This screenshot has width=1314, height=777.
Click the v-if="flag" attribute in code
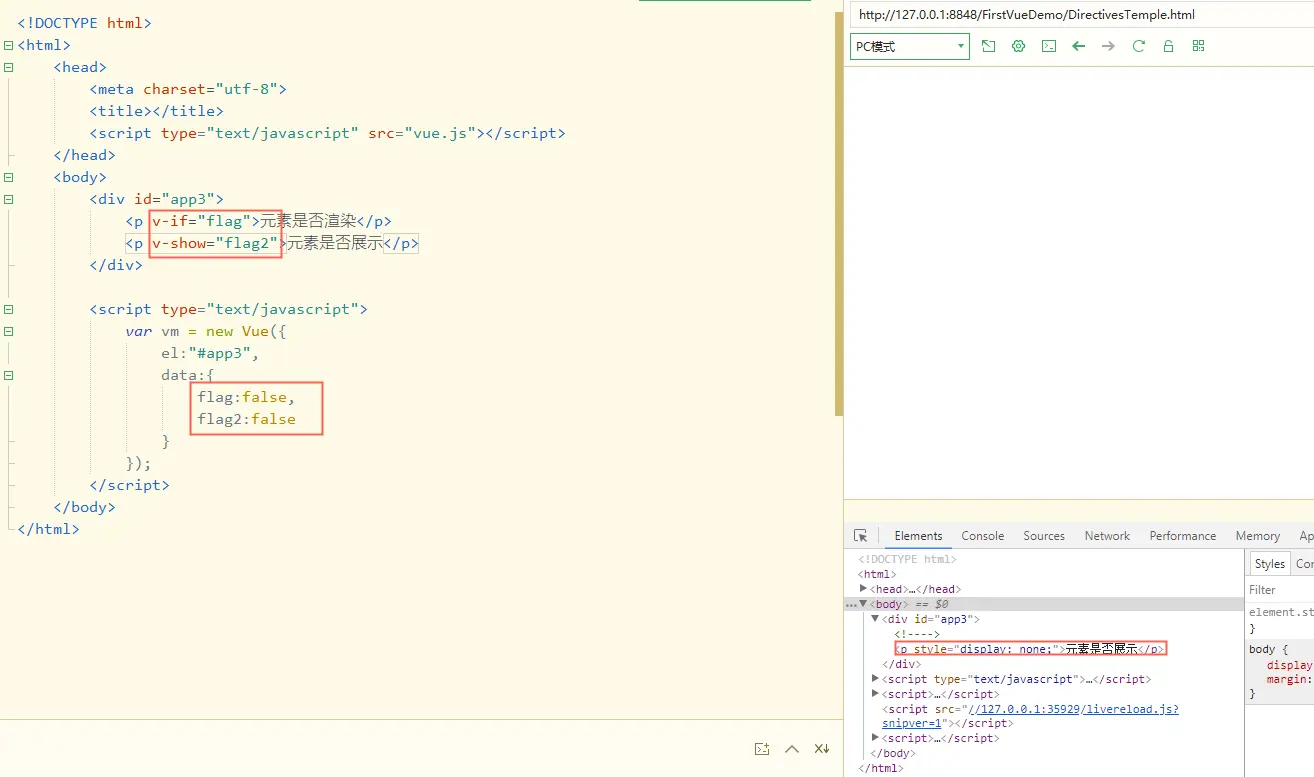coord(201,221)
